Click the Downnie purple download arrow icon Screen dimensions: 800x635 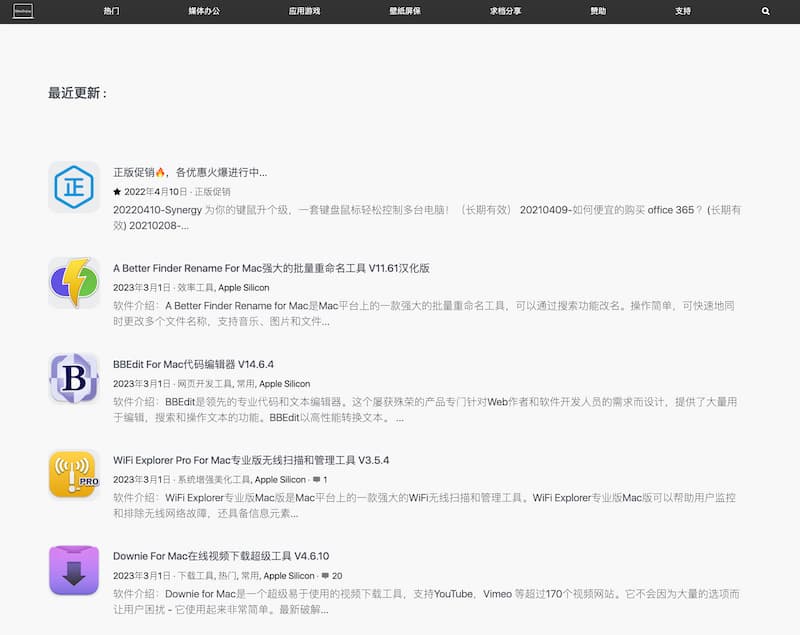(74, 570)
